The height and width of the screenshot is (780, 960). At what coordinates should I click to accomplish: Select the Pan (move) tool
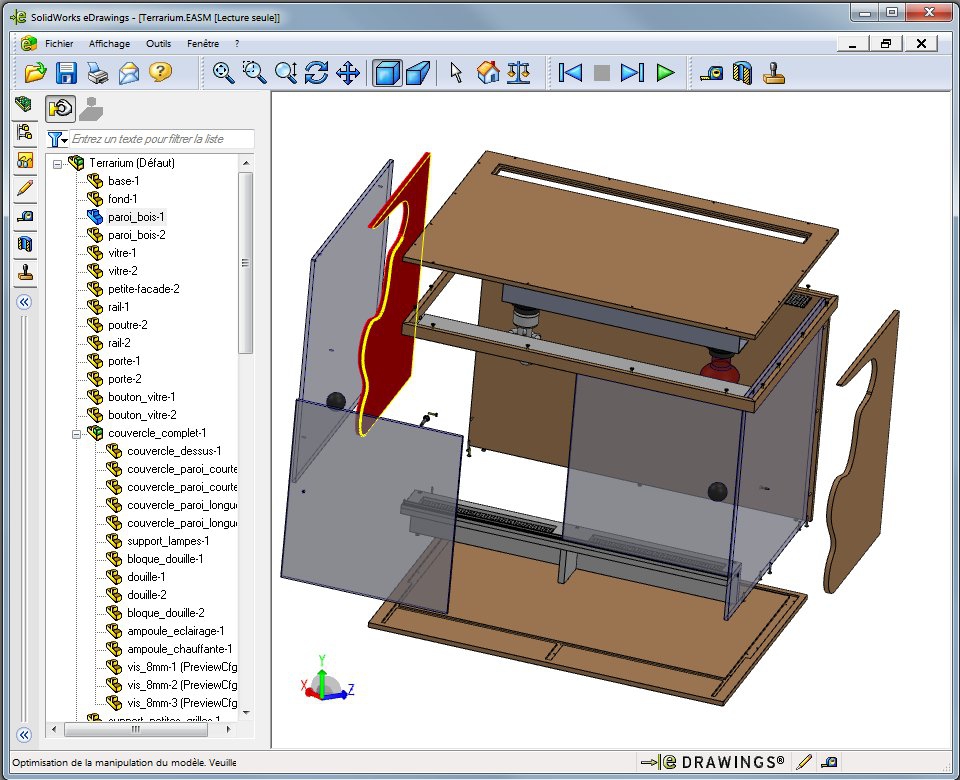347,73
